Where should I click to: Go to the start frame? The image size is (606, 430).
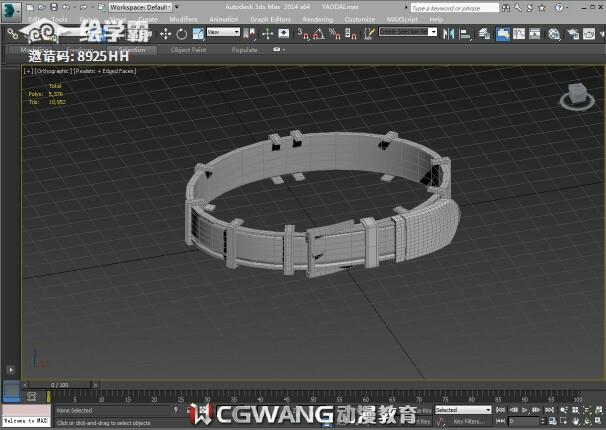(500, 410)
